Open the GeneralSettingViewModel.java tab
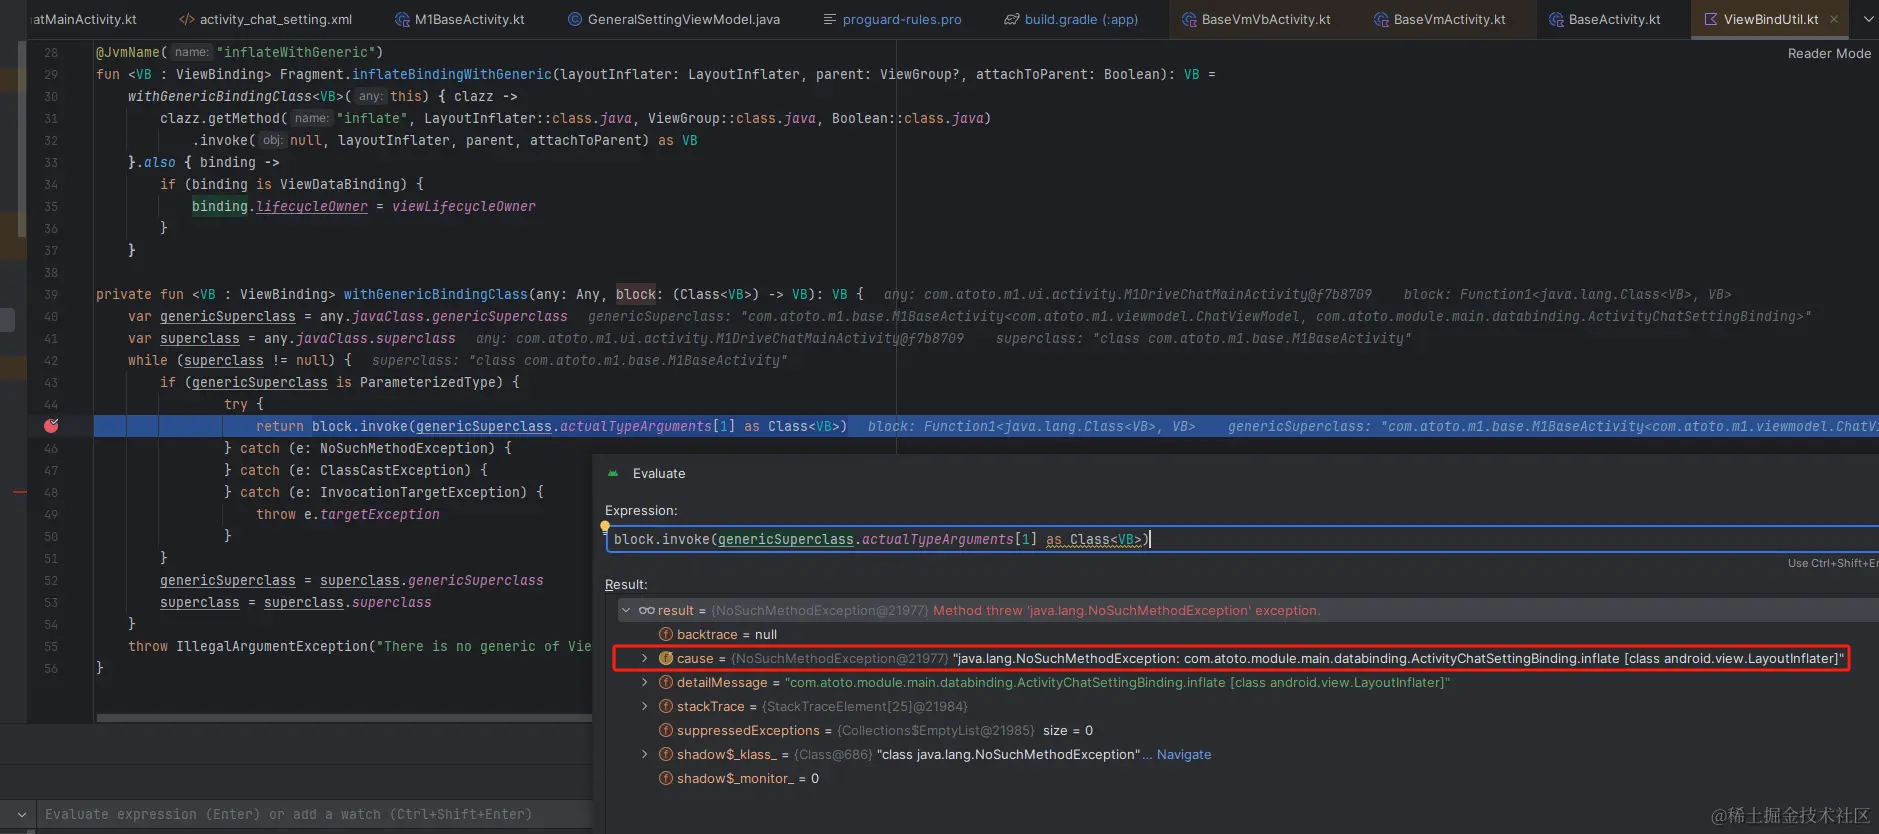 pyautogui.click(x=673, y=19)
